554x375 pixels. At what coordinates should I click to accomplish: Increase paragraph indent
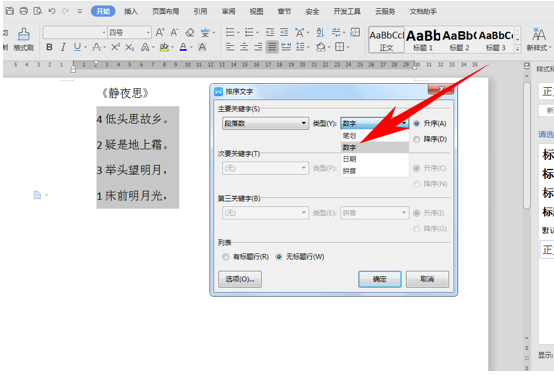pyautogui.click(x=284, y=33)
